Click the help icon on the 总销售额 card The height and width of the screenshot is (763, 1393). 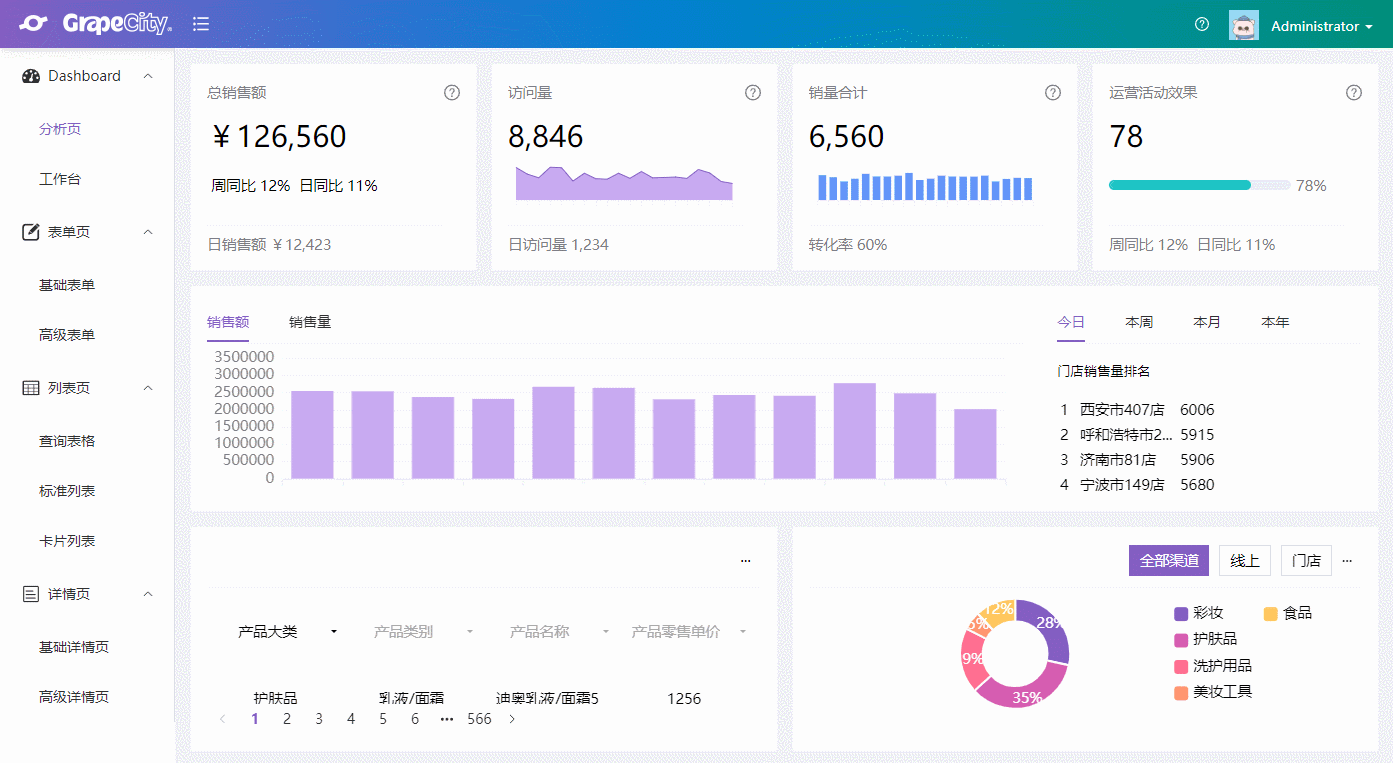point(452,92)
